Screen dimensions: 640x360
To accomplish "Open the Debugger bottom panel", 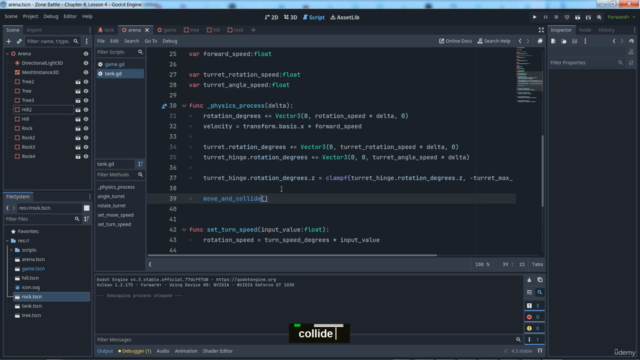I will (135, 351).
